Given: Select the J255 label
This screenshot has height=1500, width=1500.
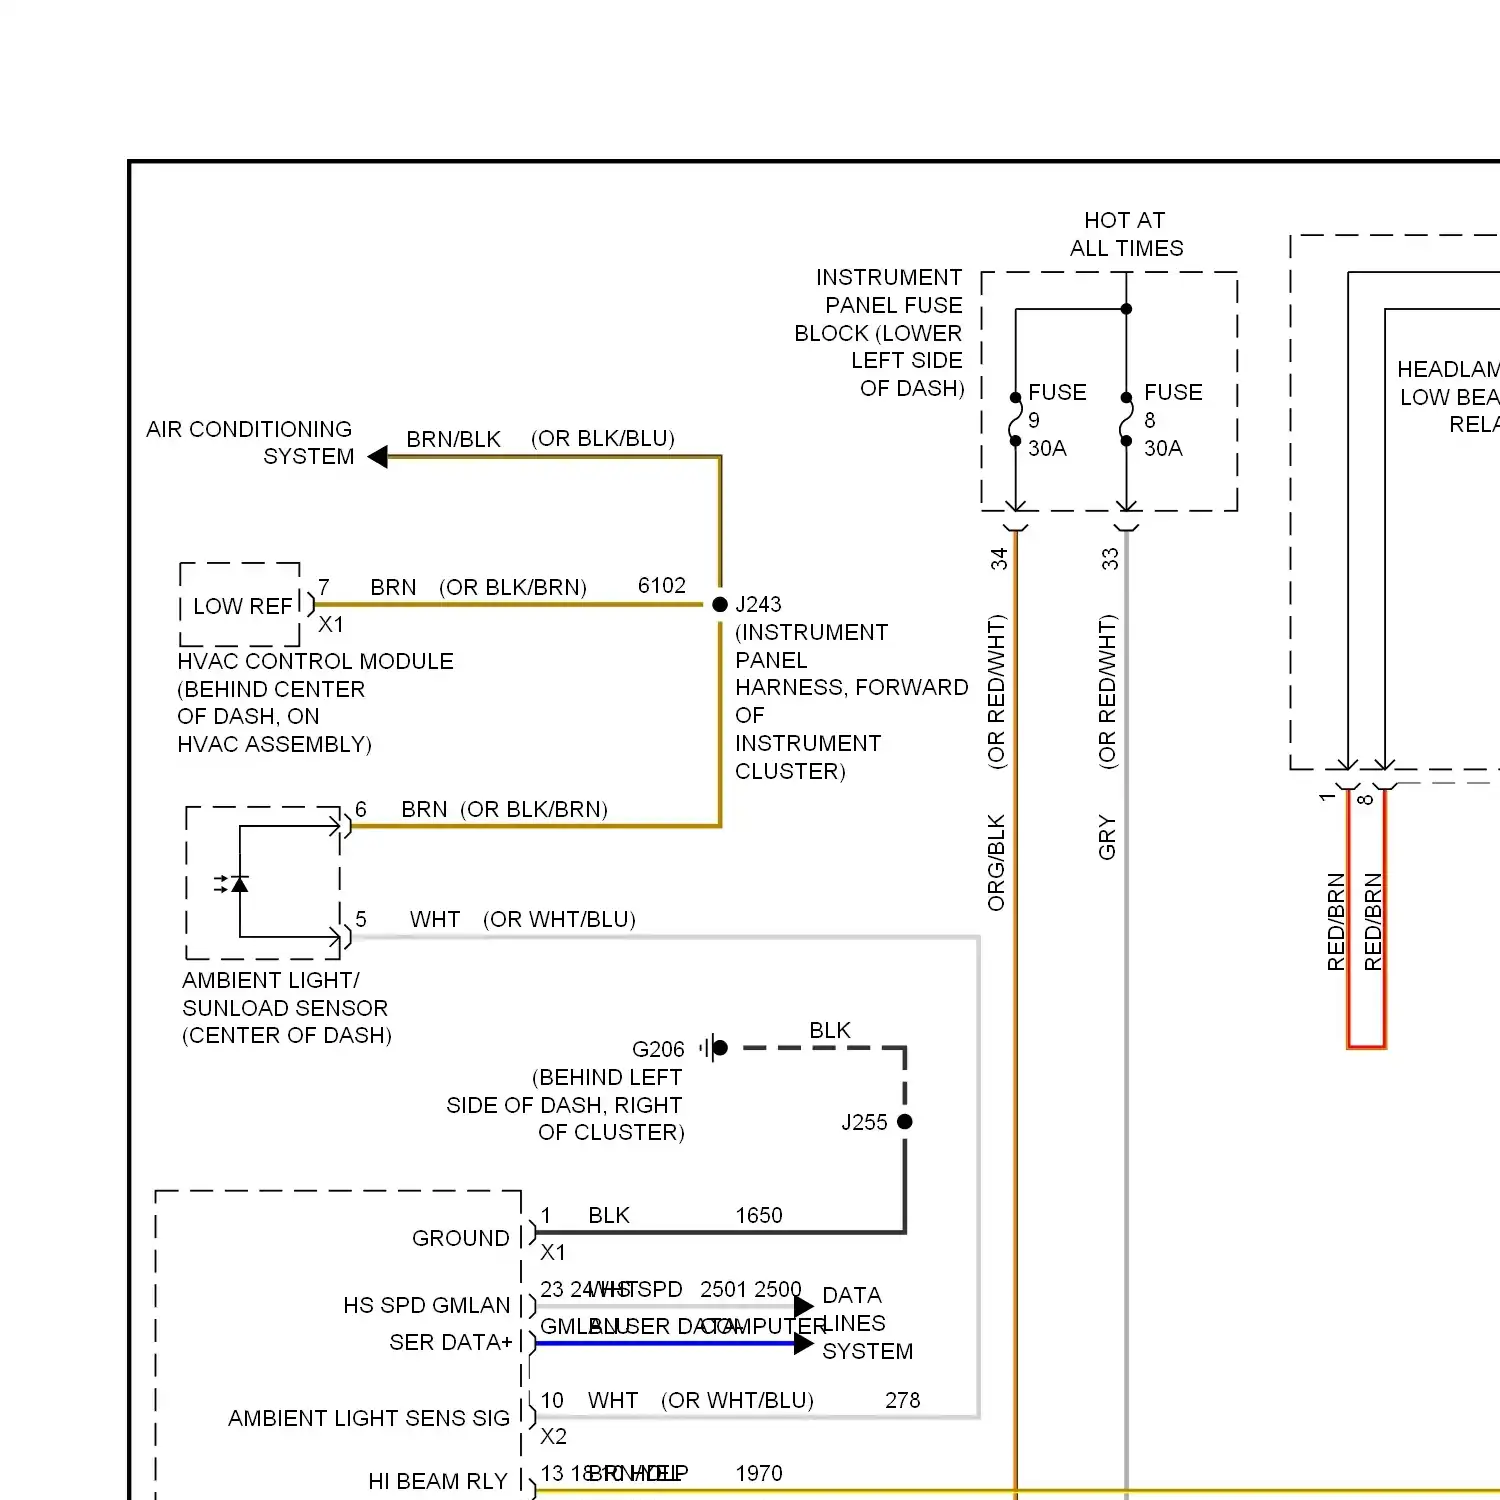Looking at the screenshot, I should [864, 1122].
